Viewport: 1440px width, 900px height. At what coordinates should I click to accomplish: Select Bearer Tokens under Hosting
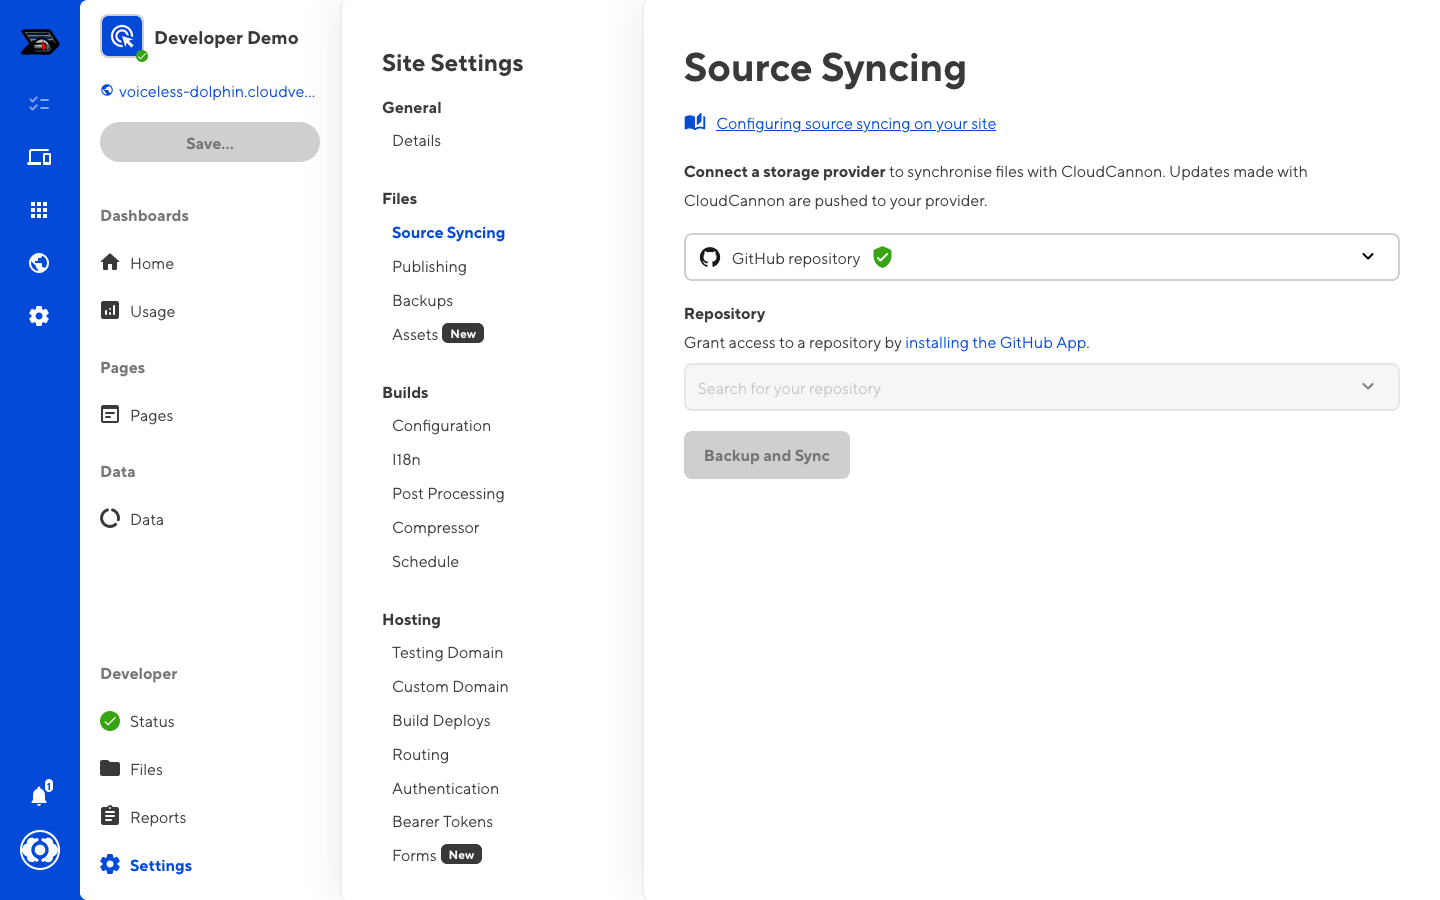tap(442, 822)
